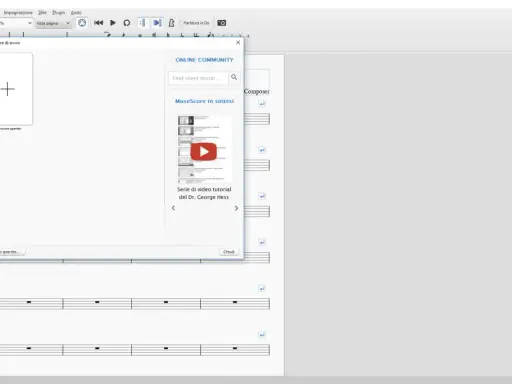Open the Vista pagina view mode dropdown
The width and height of the screenshot is (512, 384).
click(x=53, y=23)
